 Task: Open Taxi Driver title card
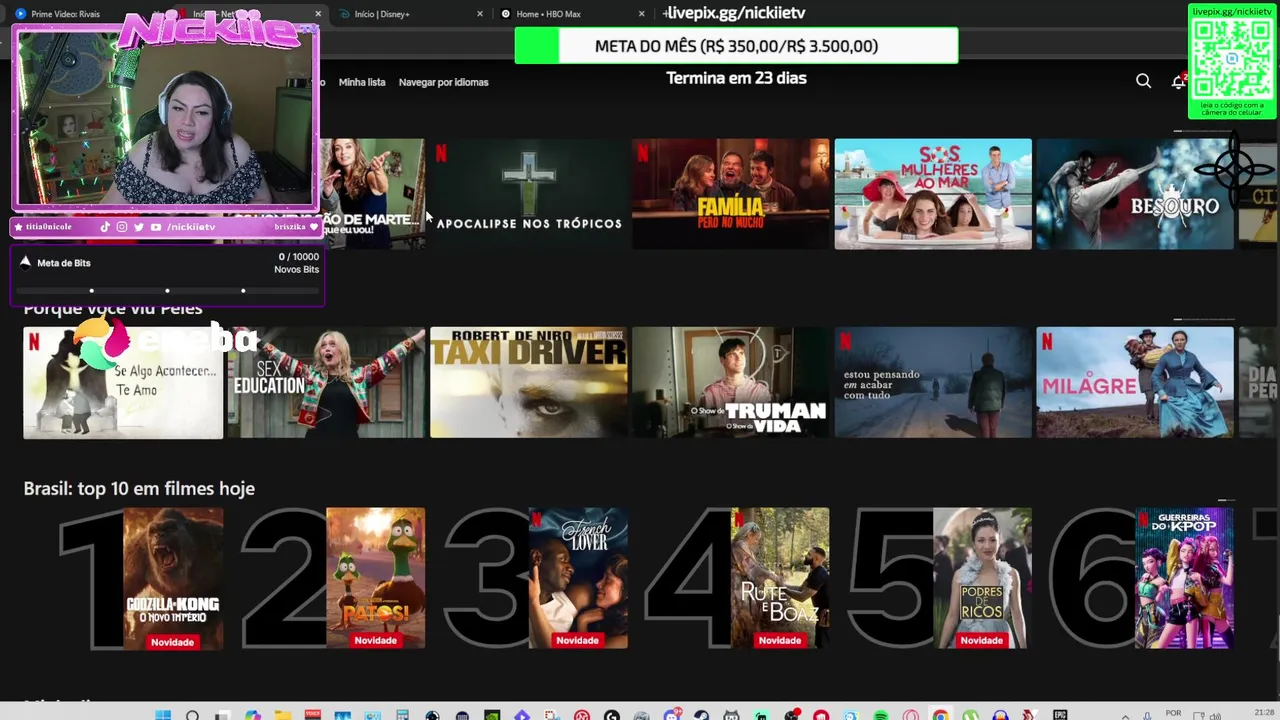pos(528,383)
